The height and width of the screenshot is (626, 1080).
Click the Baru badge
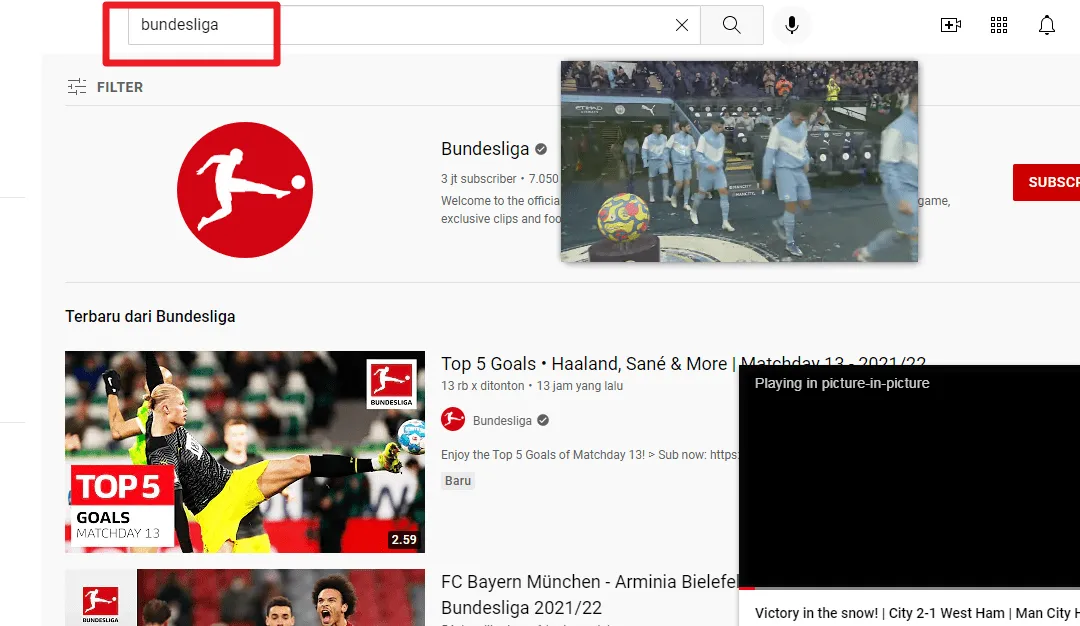click(458, 481)
